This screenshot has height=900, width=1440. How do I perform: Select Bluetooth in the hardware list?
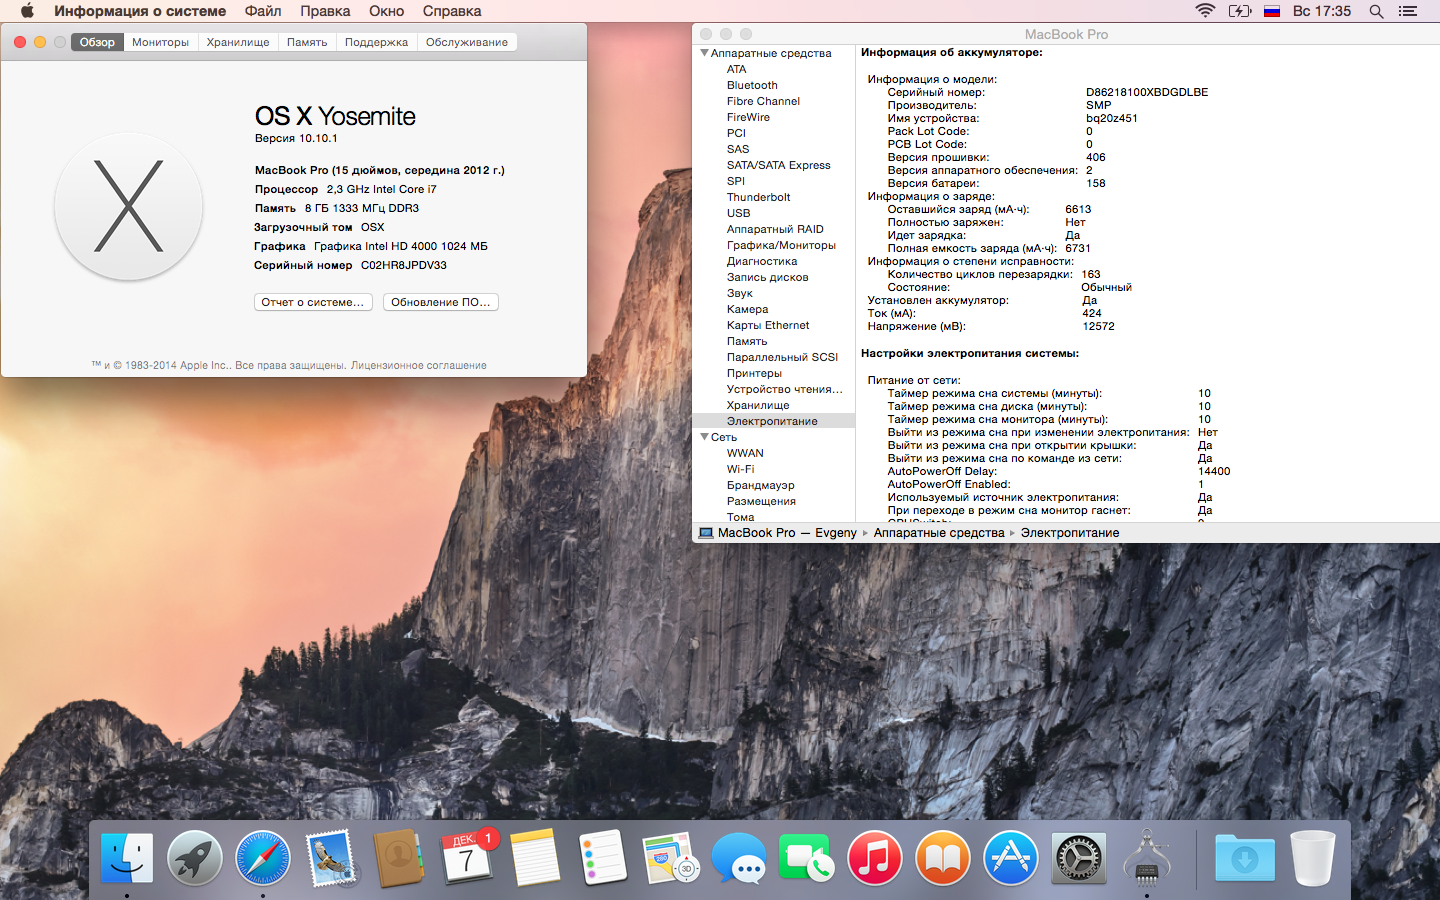click(752, 85)
